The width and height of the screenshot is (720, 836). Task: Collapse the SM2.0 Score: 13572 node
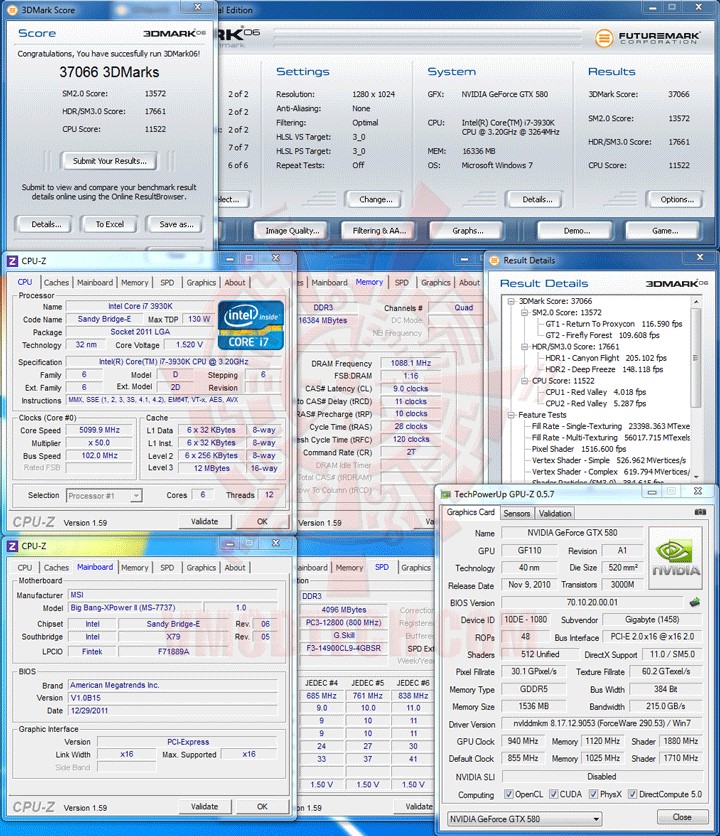[x=524, y=312]
